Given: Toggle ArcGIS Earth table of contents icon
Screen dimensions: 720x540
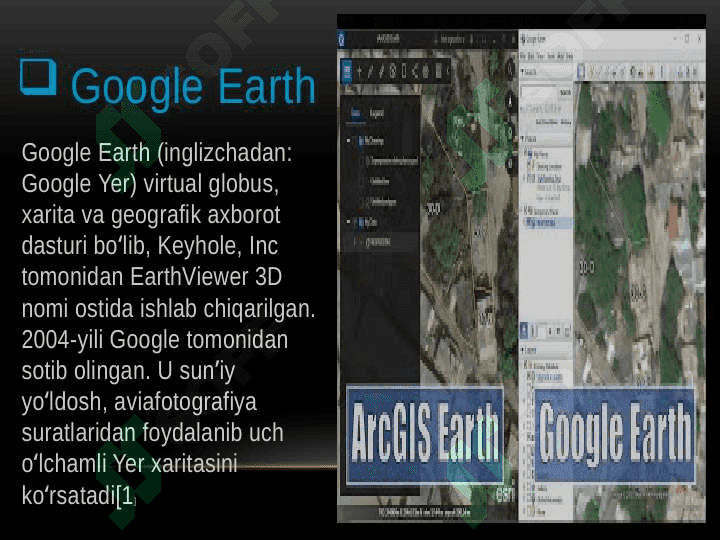Looking at the screenshot, I should 347,71.
